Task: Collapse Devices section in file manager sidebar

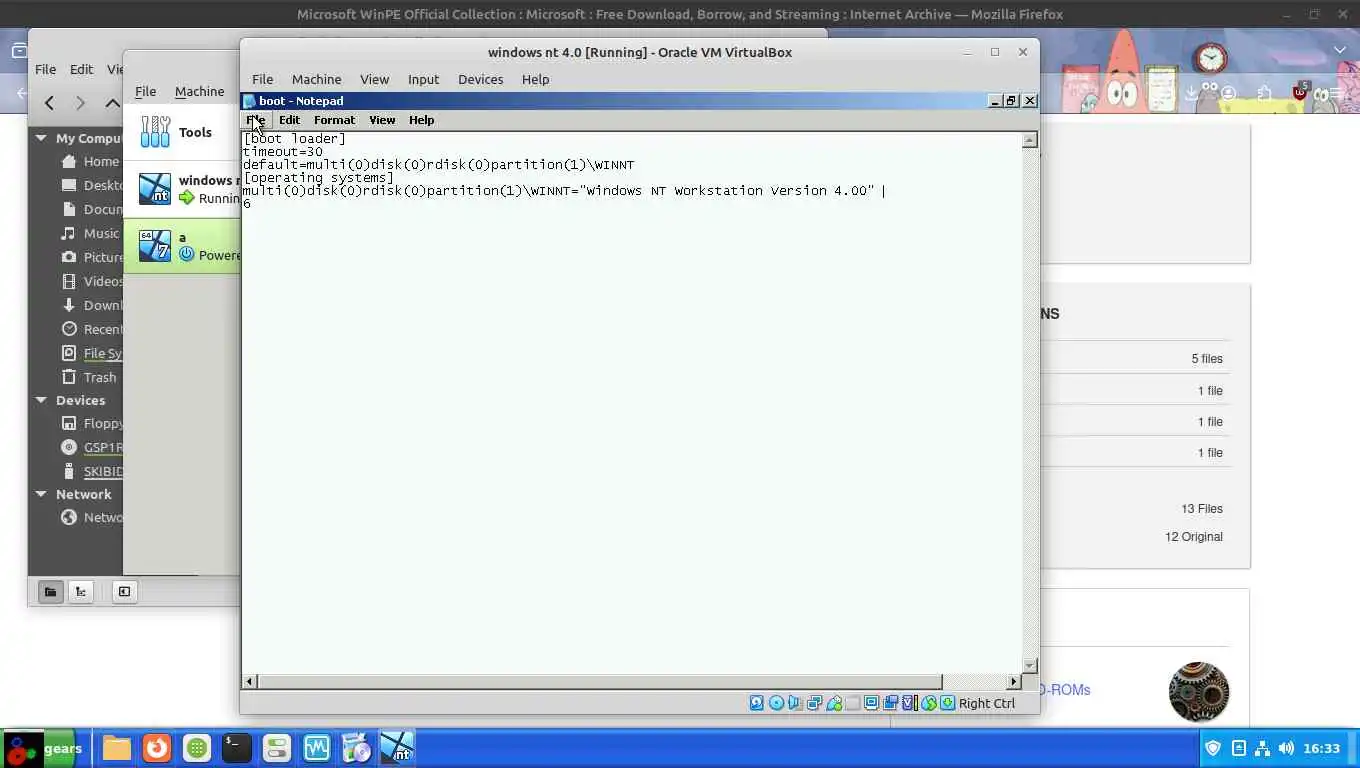Action: click(41, 400)
